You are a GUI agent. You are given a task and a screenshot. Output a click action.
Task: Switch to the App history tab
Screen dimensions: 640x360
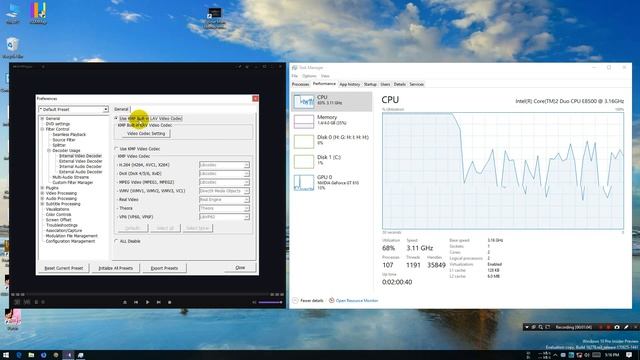[x=350, y=84]
